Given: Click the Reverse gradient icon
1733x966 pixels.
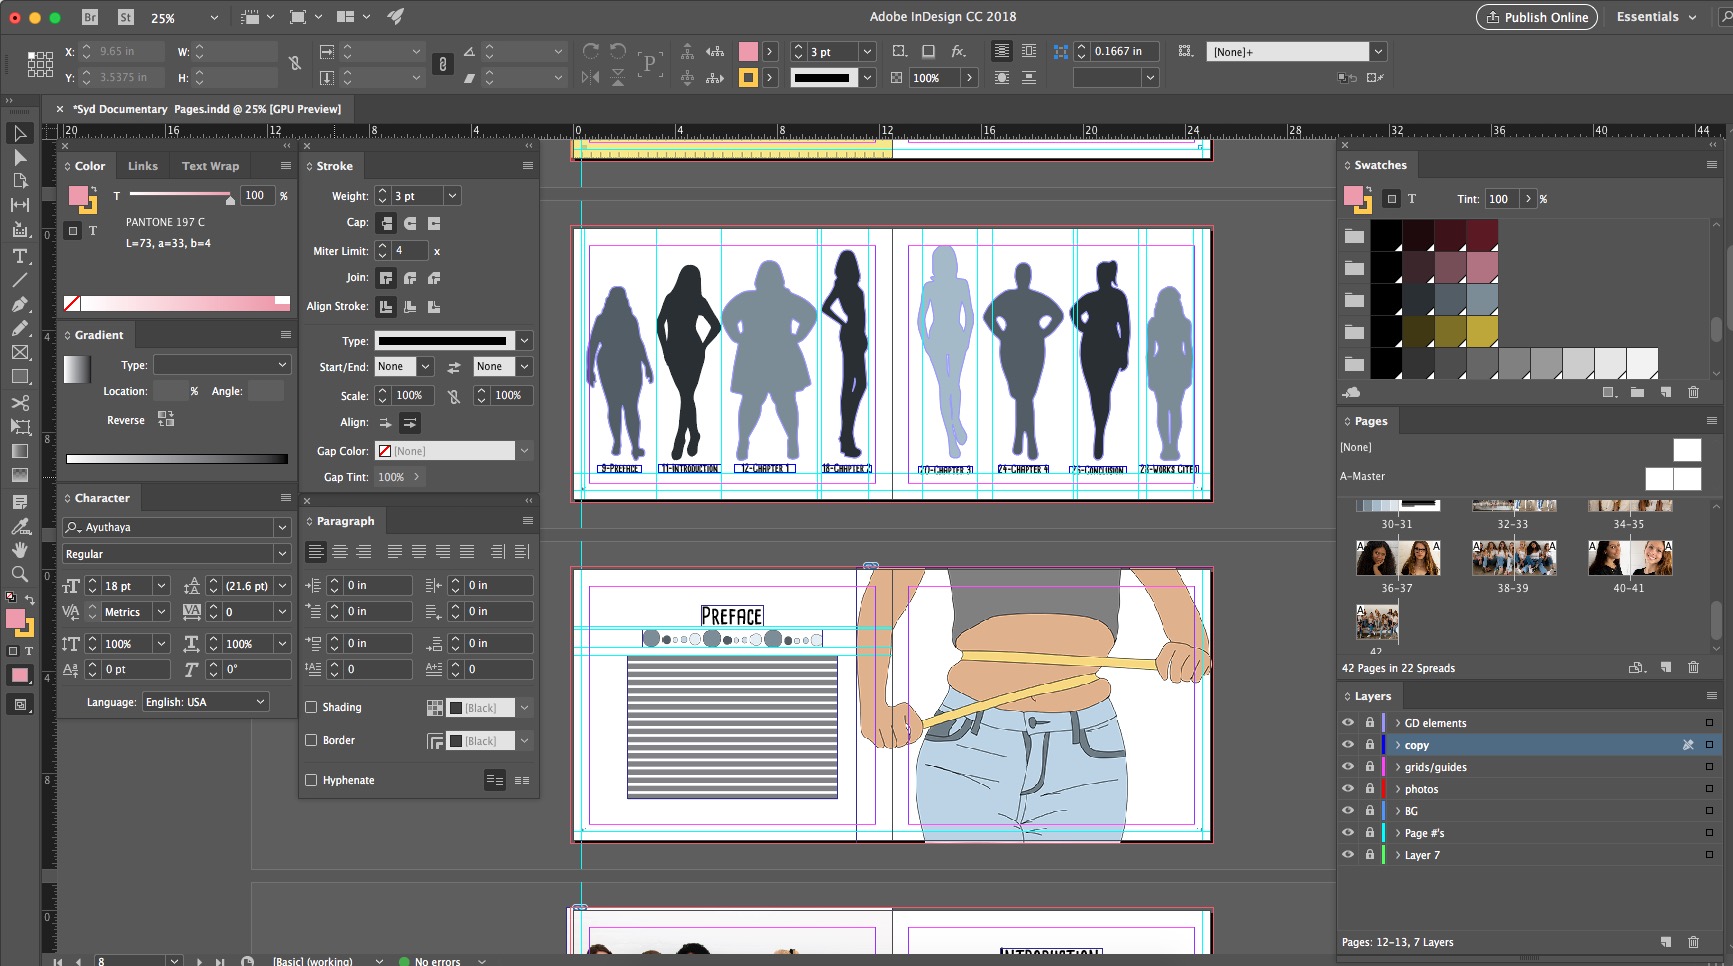Looking at the screenshot, I should [x=166, y=419].
